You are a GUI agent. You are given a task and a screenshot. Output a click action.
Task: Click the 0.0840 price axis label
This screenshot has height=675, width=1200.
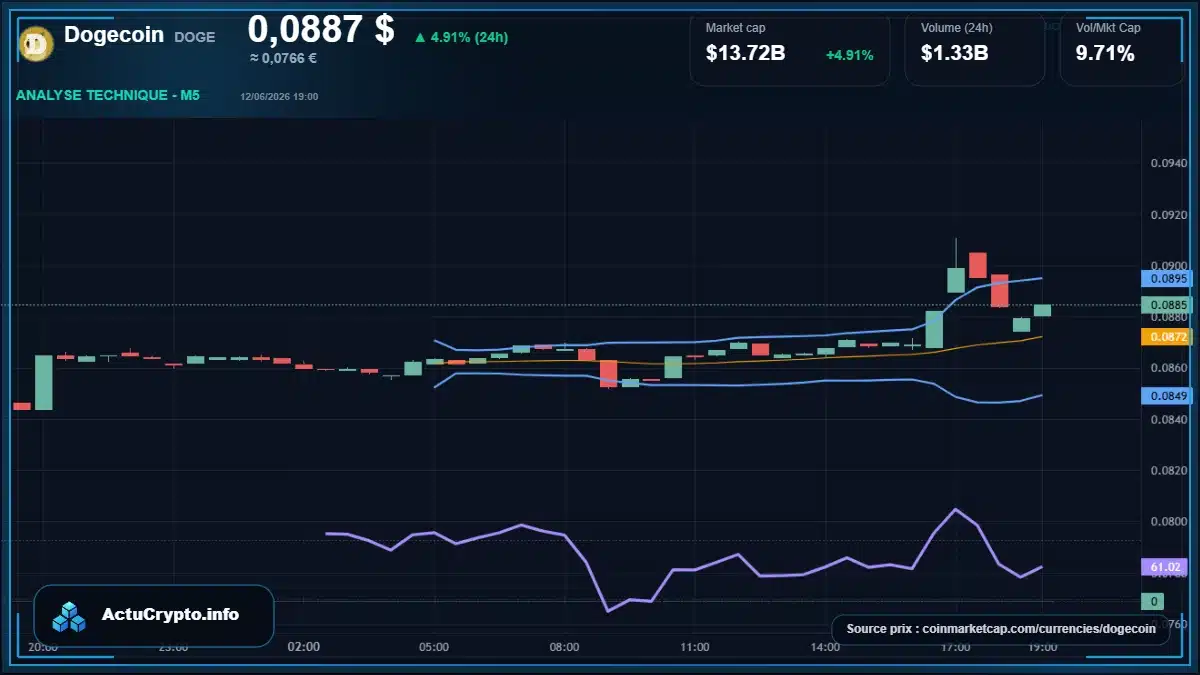(1168, 419)
